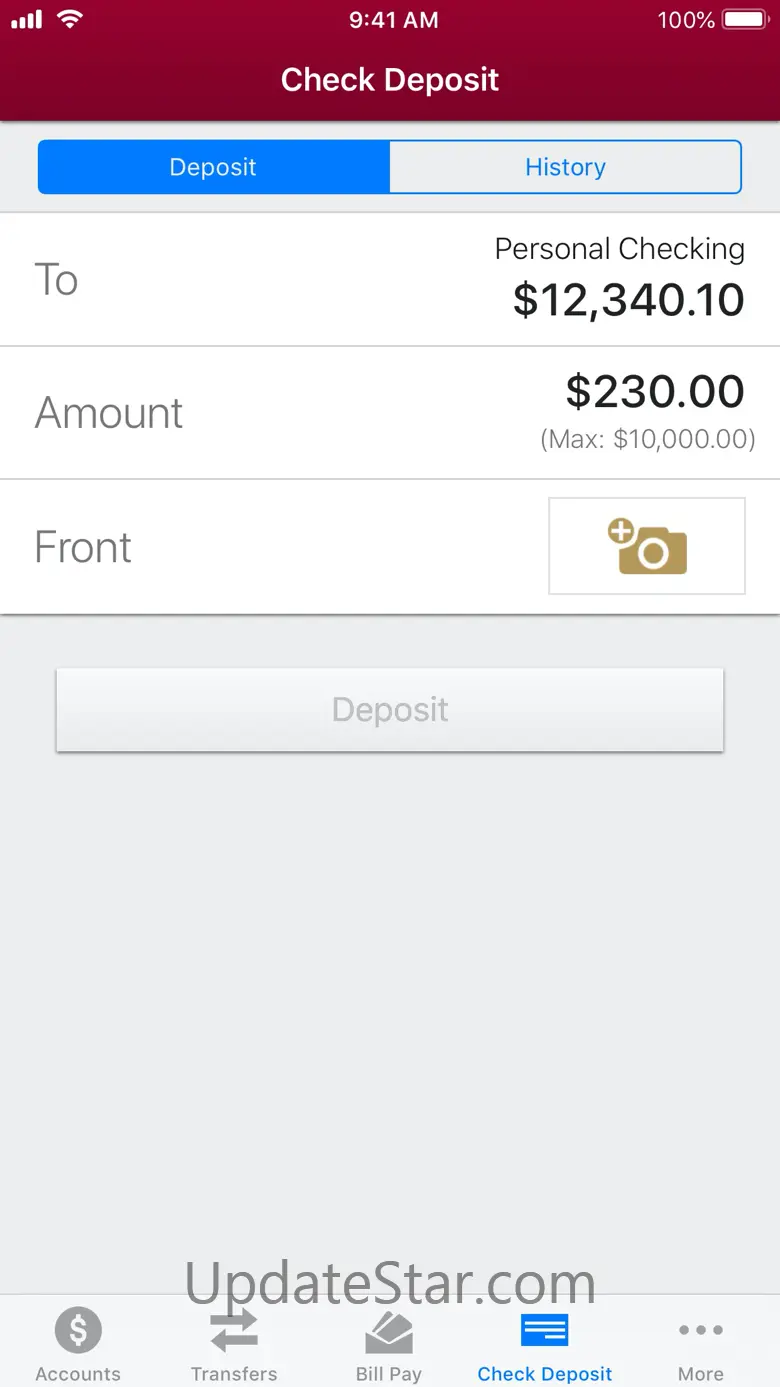780x1387 pixels.
Task: Tap the cellular signal bars
Action: click(x=27, y=20)
